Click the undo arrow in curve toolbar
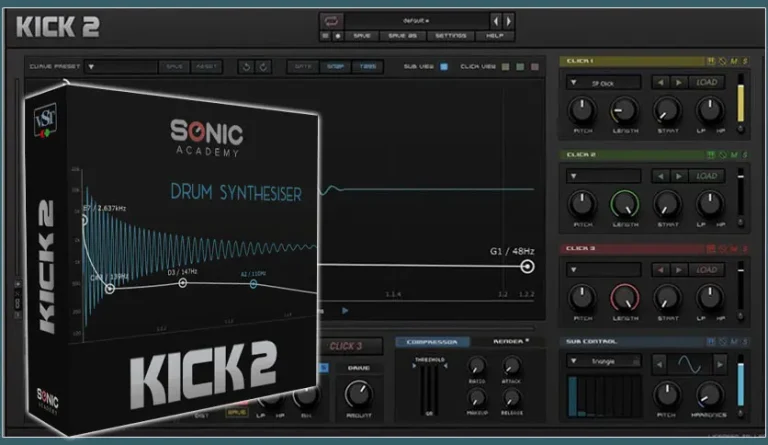The image size is (768, 445). tap(246, 67)
